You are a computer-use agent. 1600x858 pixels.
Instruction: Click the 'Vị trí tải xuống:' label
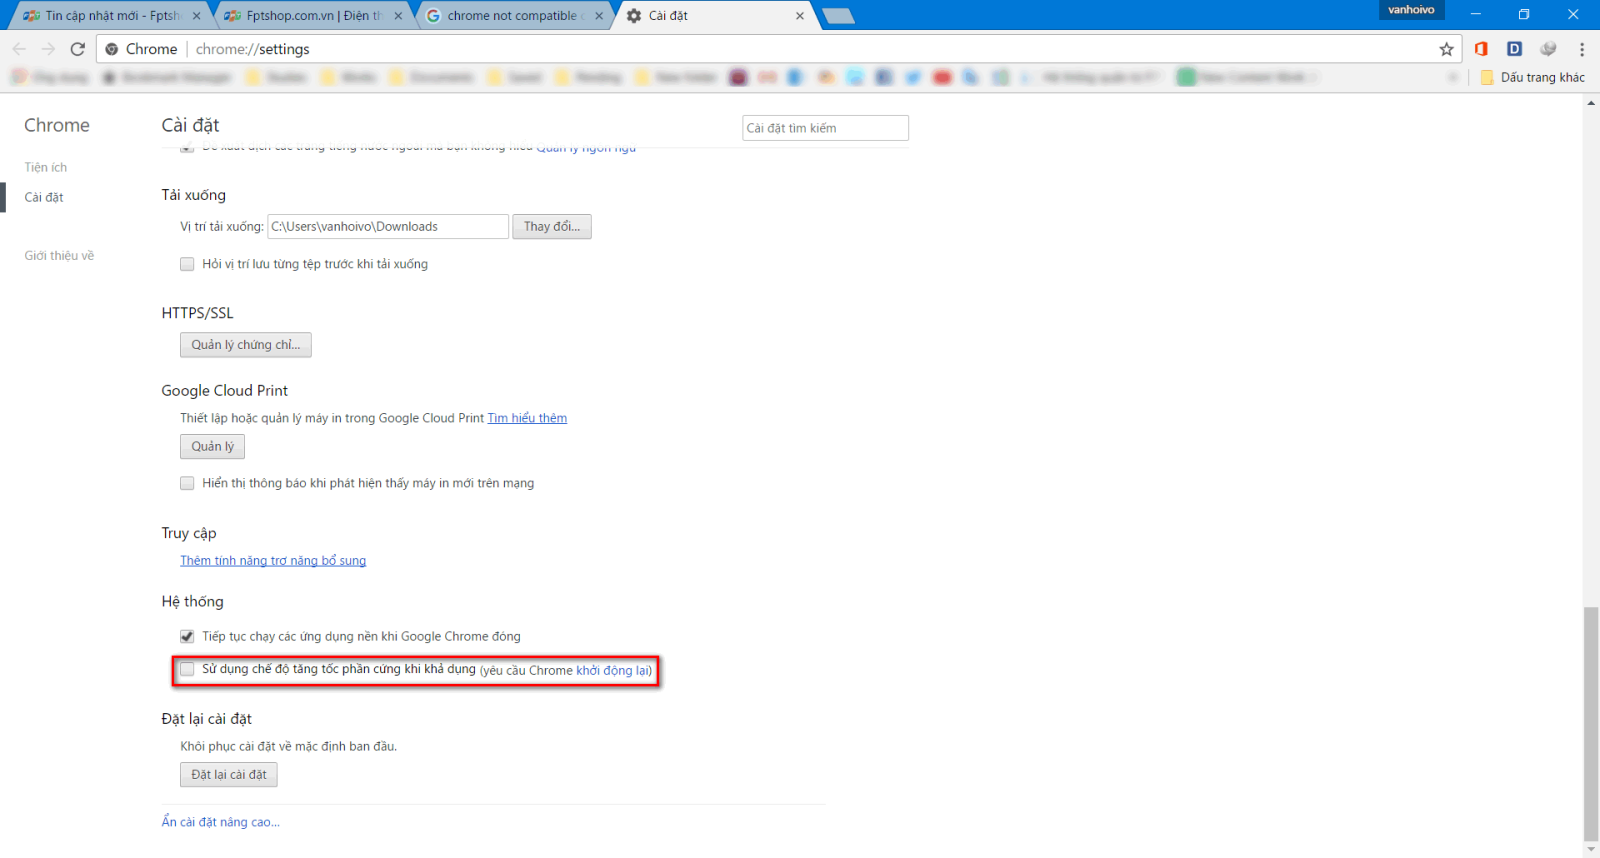click(x=222, y=227)
